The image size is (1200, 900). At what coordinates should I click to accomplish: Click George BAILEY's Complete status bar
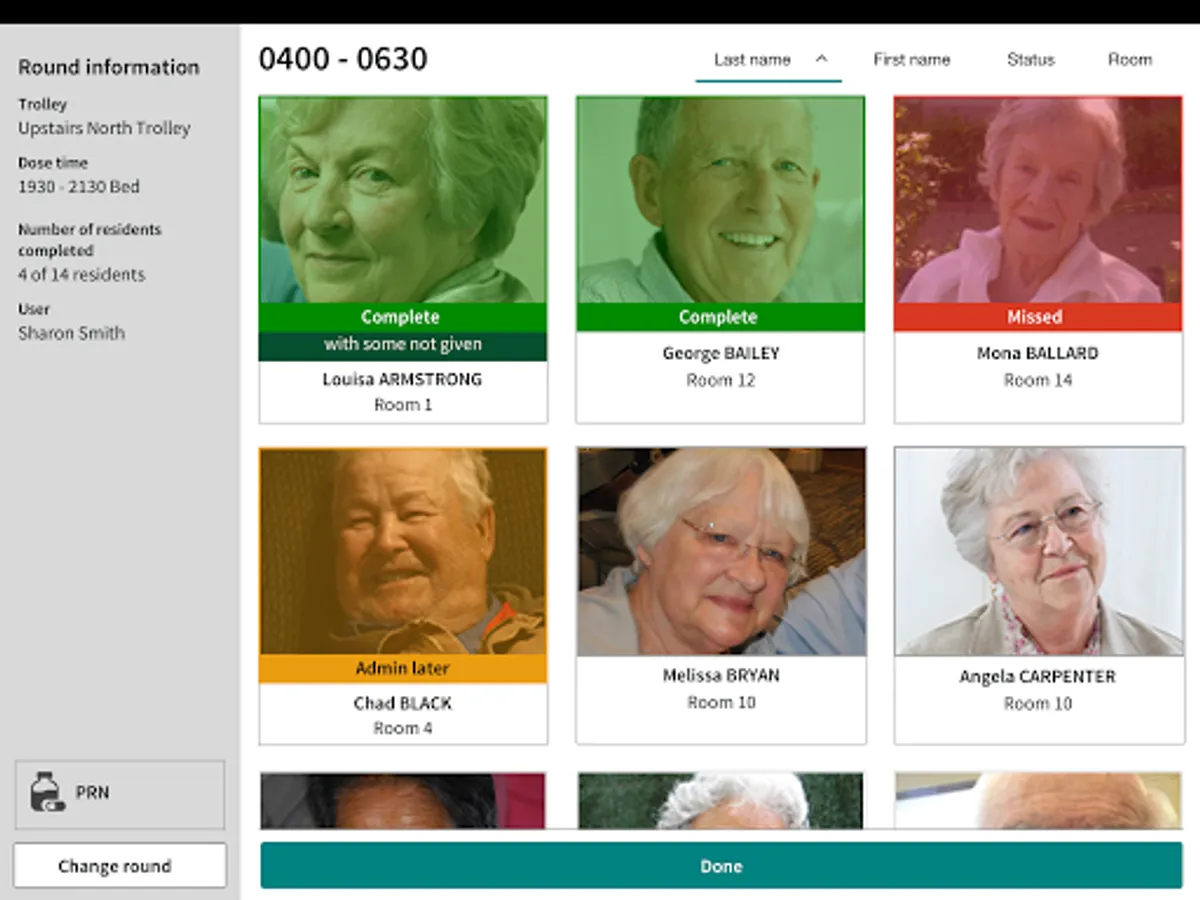click(x=720, y=317)
